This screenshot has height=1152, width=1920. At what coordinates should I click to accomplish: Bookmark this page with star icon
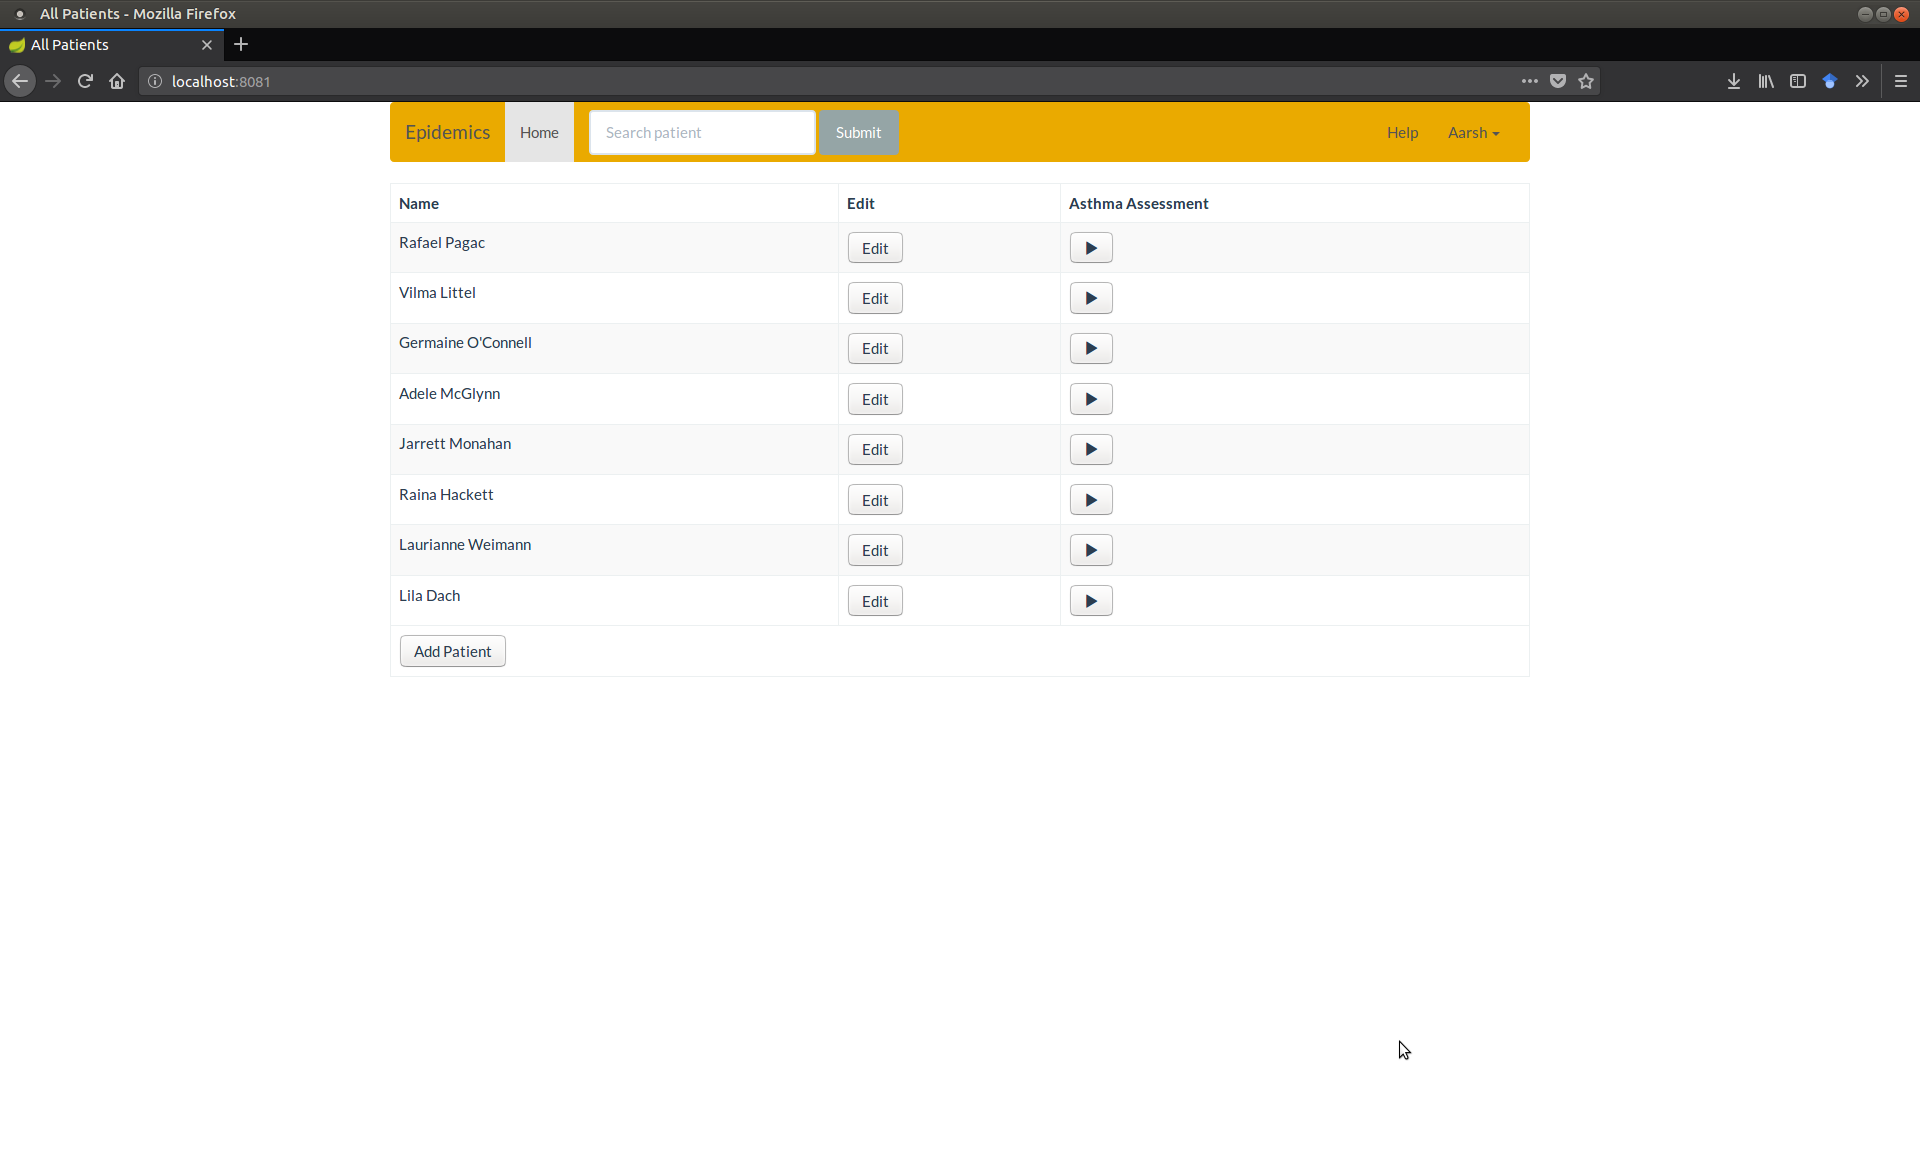click(1586, 81)
